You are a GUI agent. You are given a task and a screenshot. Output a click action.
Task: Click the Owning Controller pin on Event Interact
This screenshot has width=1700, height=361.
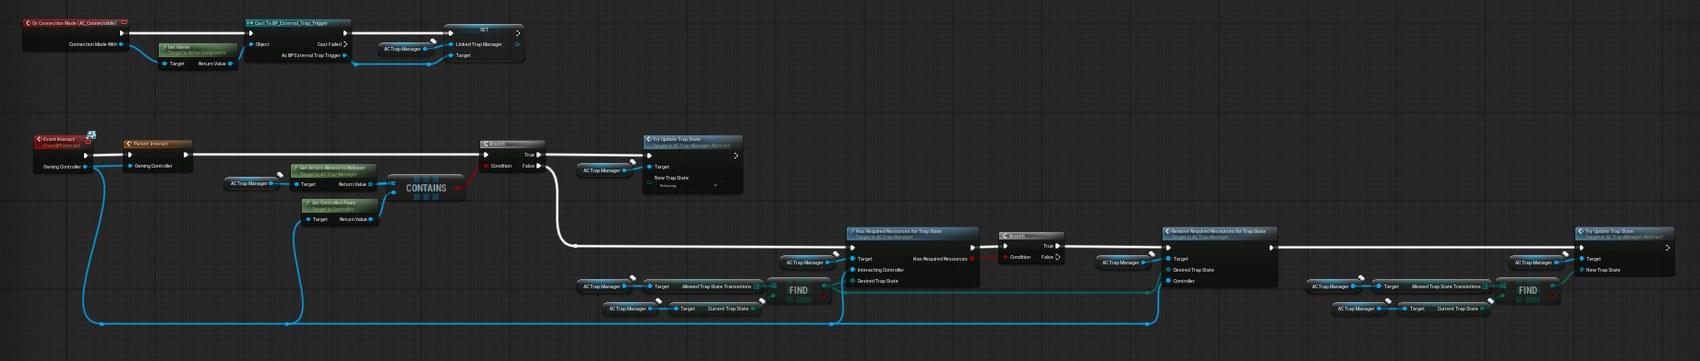[85, 167]
